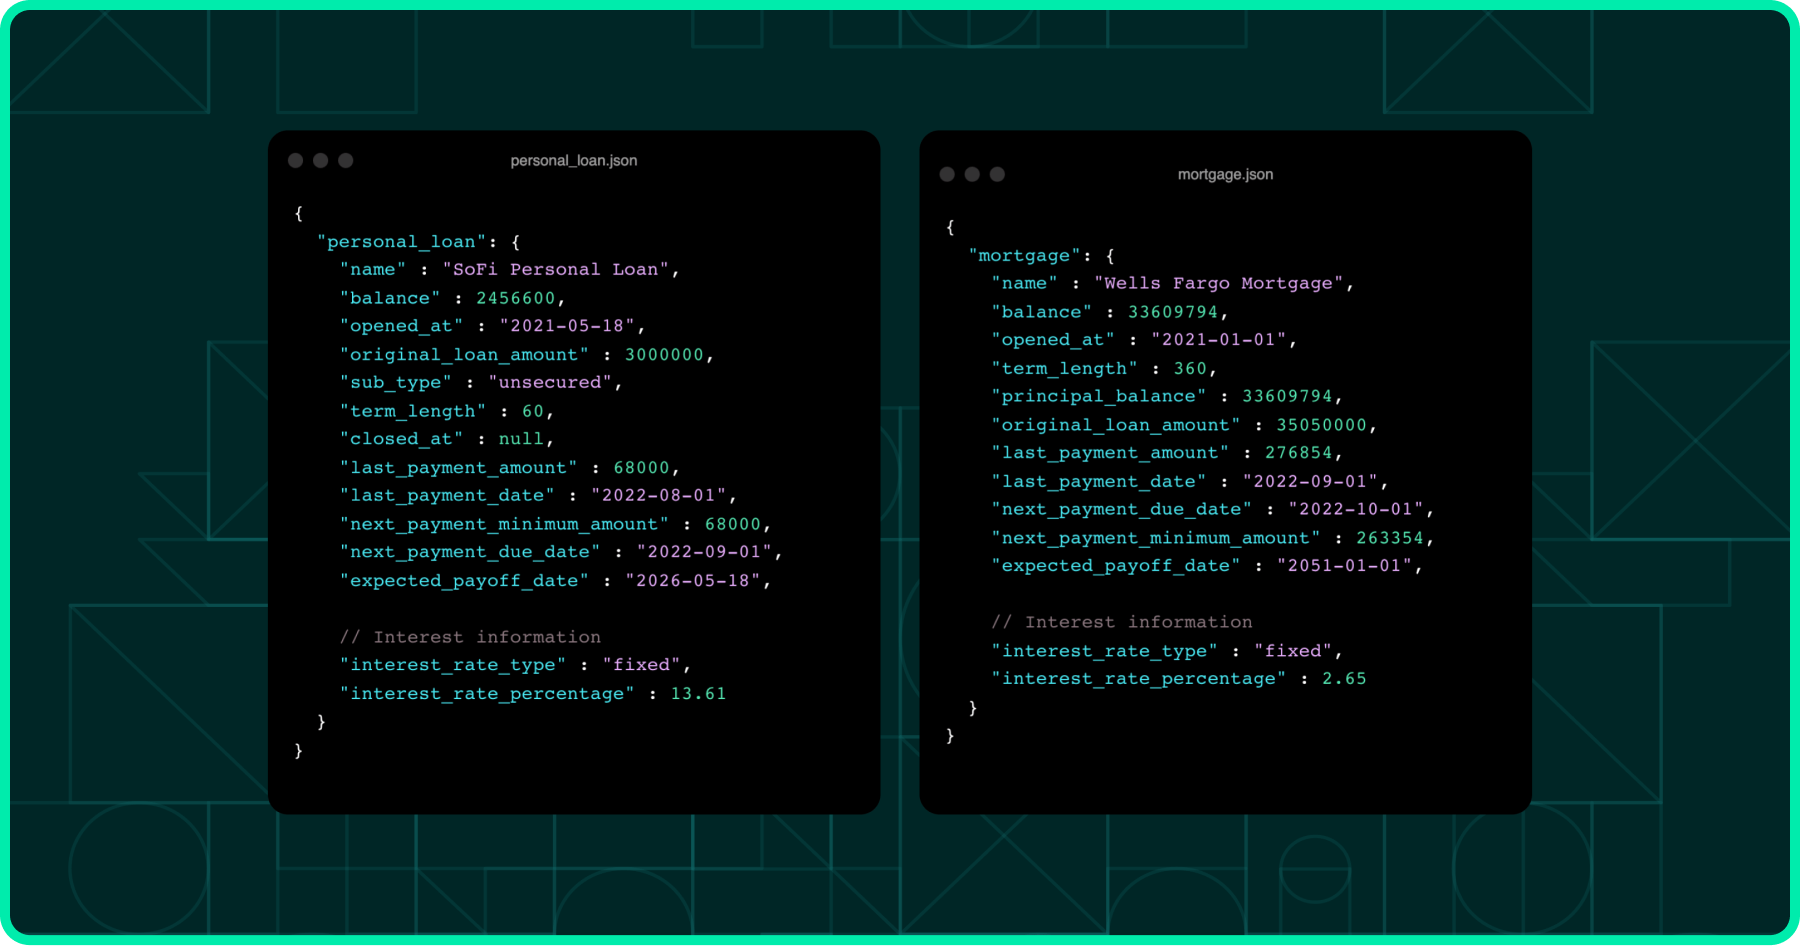Screen dimensions: 1800x946
Task: Select the personal_loan.json window title
Action: [x=574, y=160]
